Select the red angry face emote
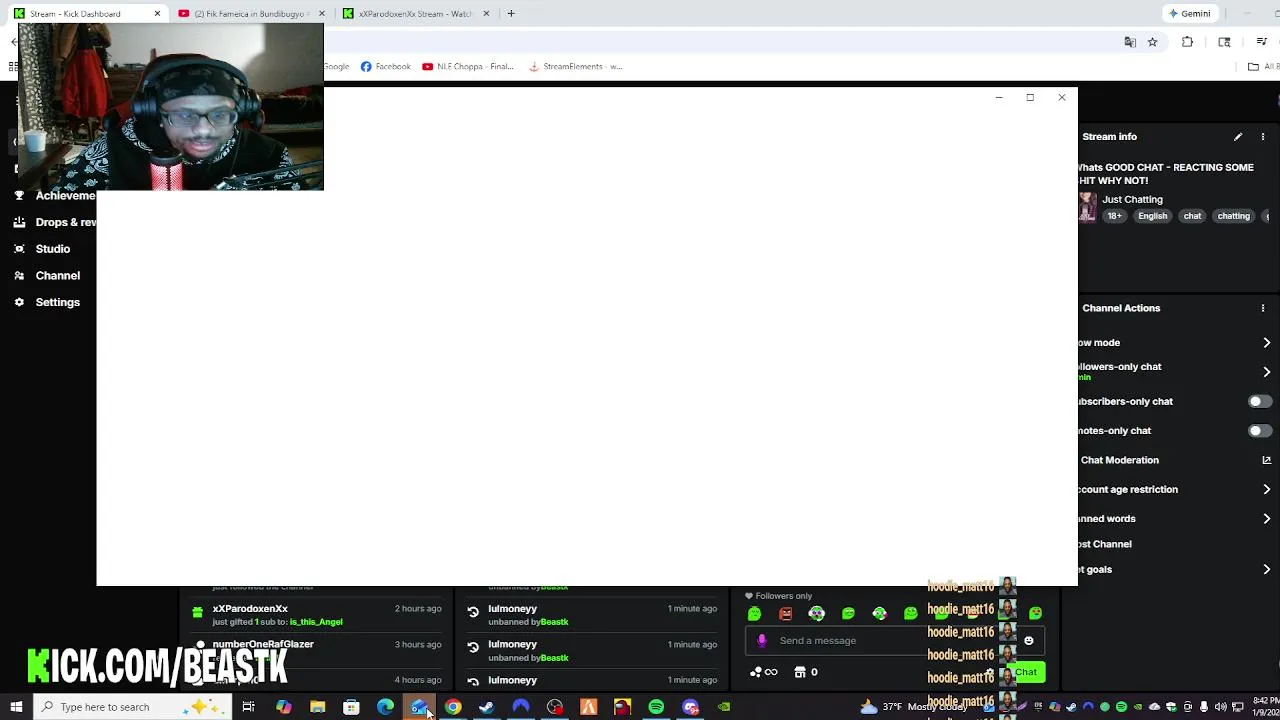Screen dimensions: 1280x720 tap(786, 613)
